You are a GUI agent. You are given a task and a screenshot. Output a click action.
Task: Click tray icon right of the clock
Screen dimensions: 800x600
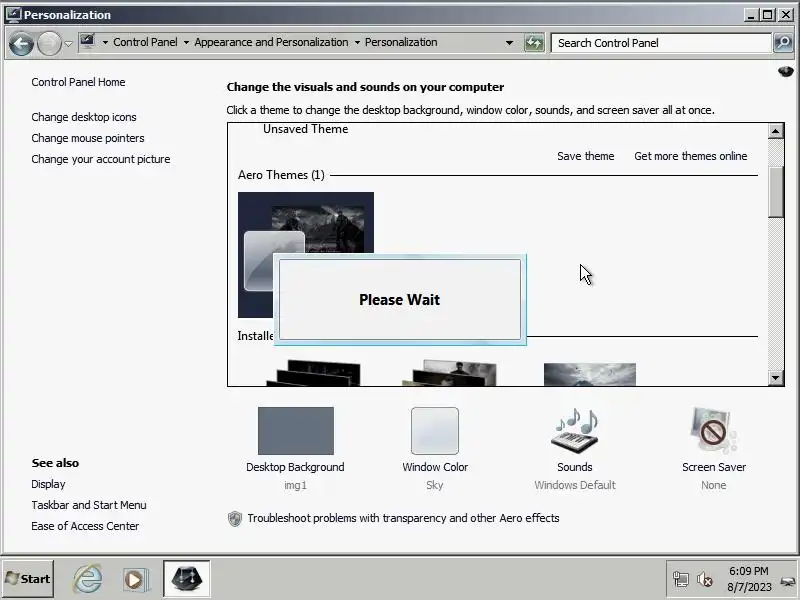point(788,581)
